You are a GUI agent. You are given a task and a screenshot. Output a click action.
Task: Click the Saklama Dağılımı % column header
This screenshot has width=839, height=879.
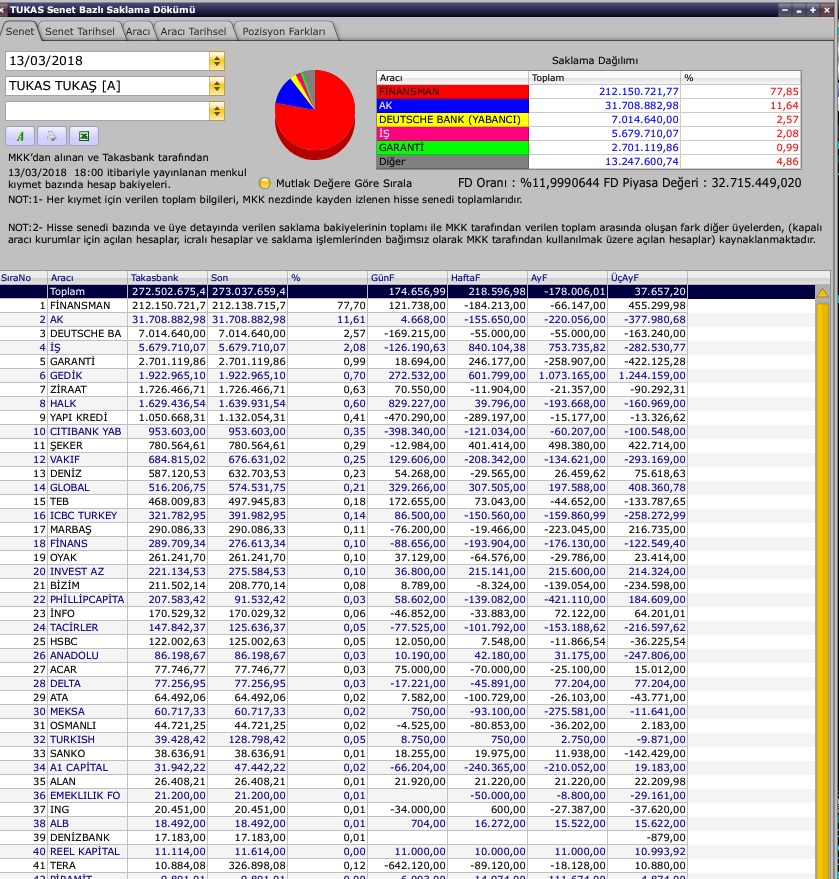coord(741,78)
